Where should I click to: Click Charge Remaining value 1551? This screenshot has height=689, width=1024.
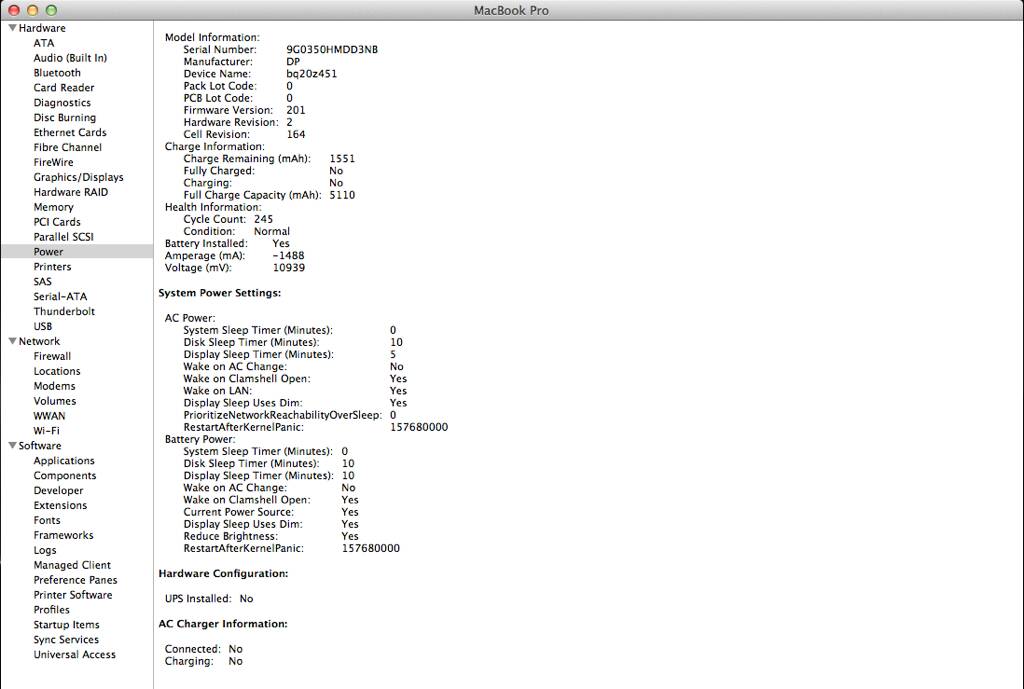[x=342, y=159]
